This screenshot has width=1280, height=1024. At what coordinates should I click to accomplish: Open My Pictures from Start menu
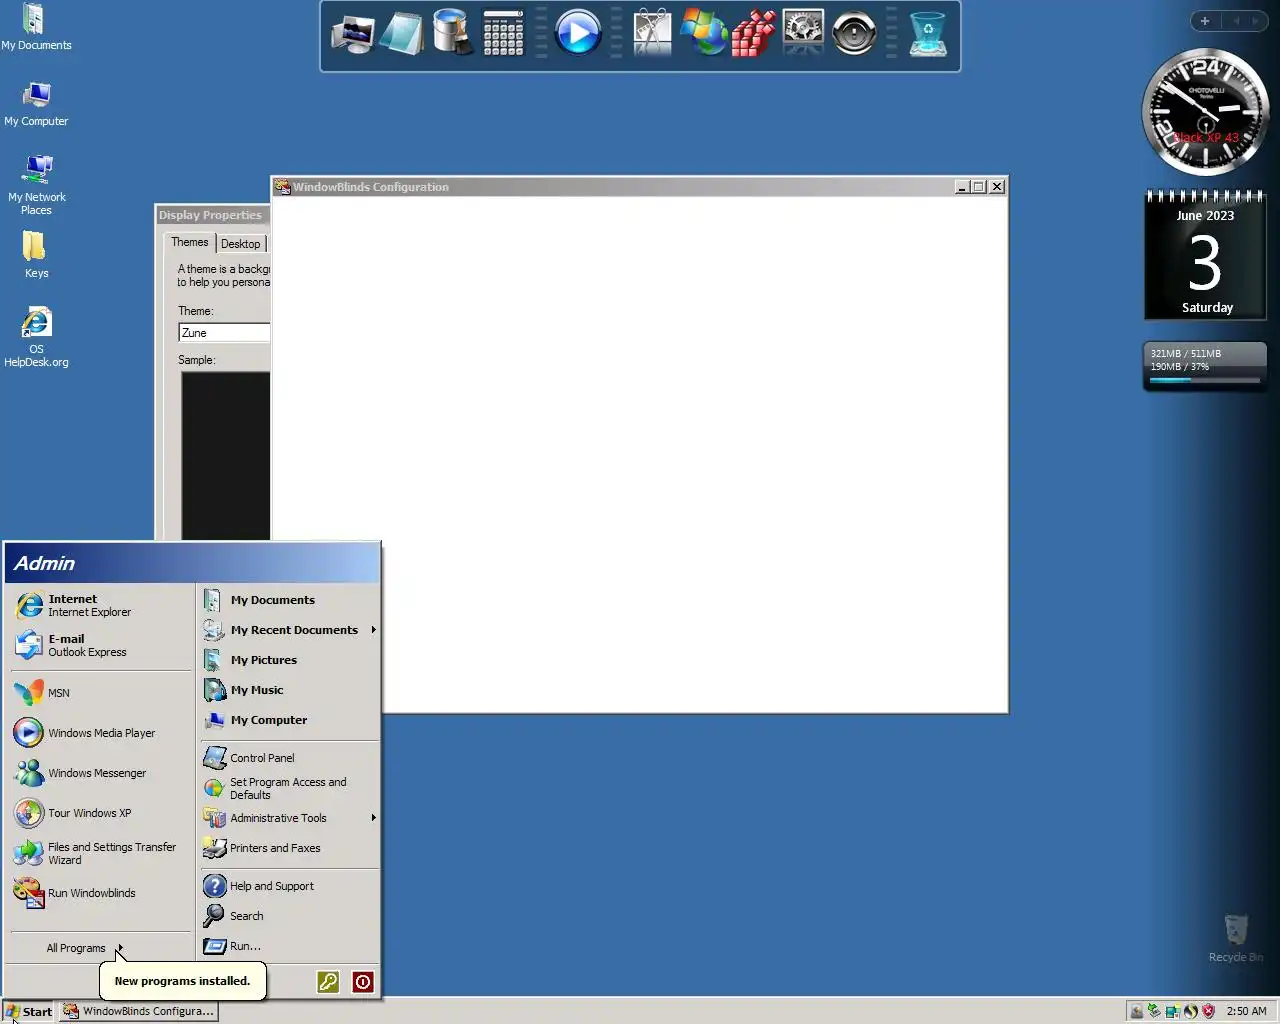pyautogui.click(x=290, y=659)
